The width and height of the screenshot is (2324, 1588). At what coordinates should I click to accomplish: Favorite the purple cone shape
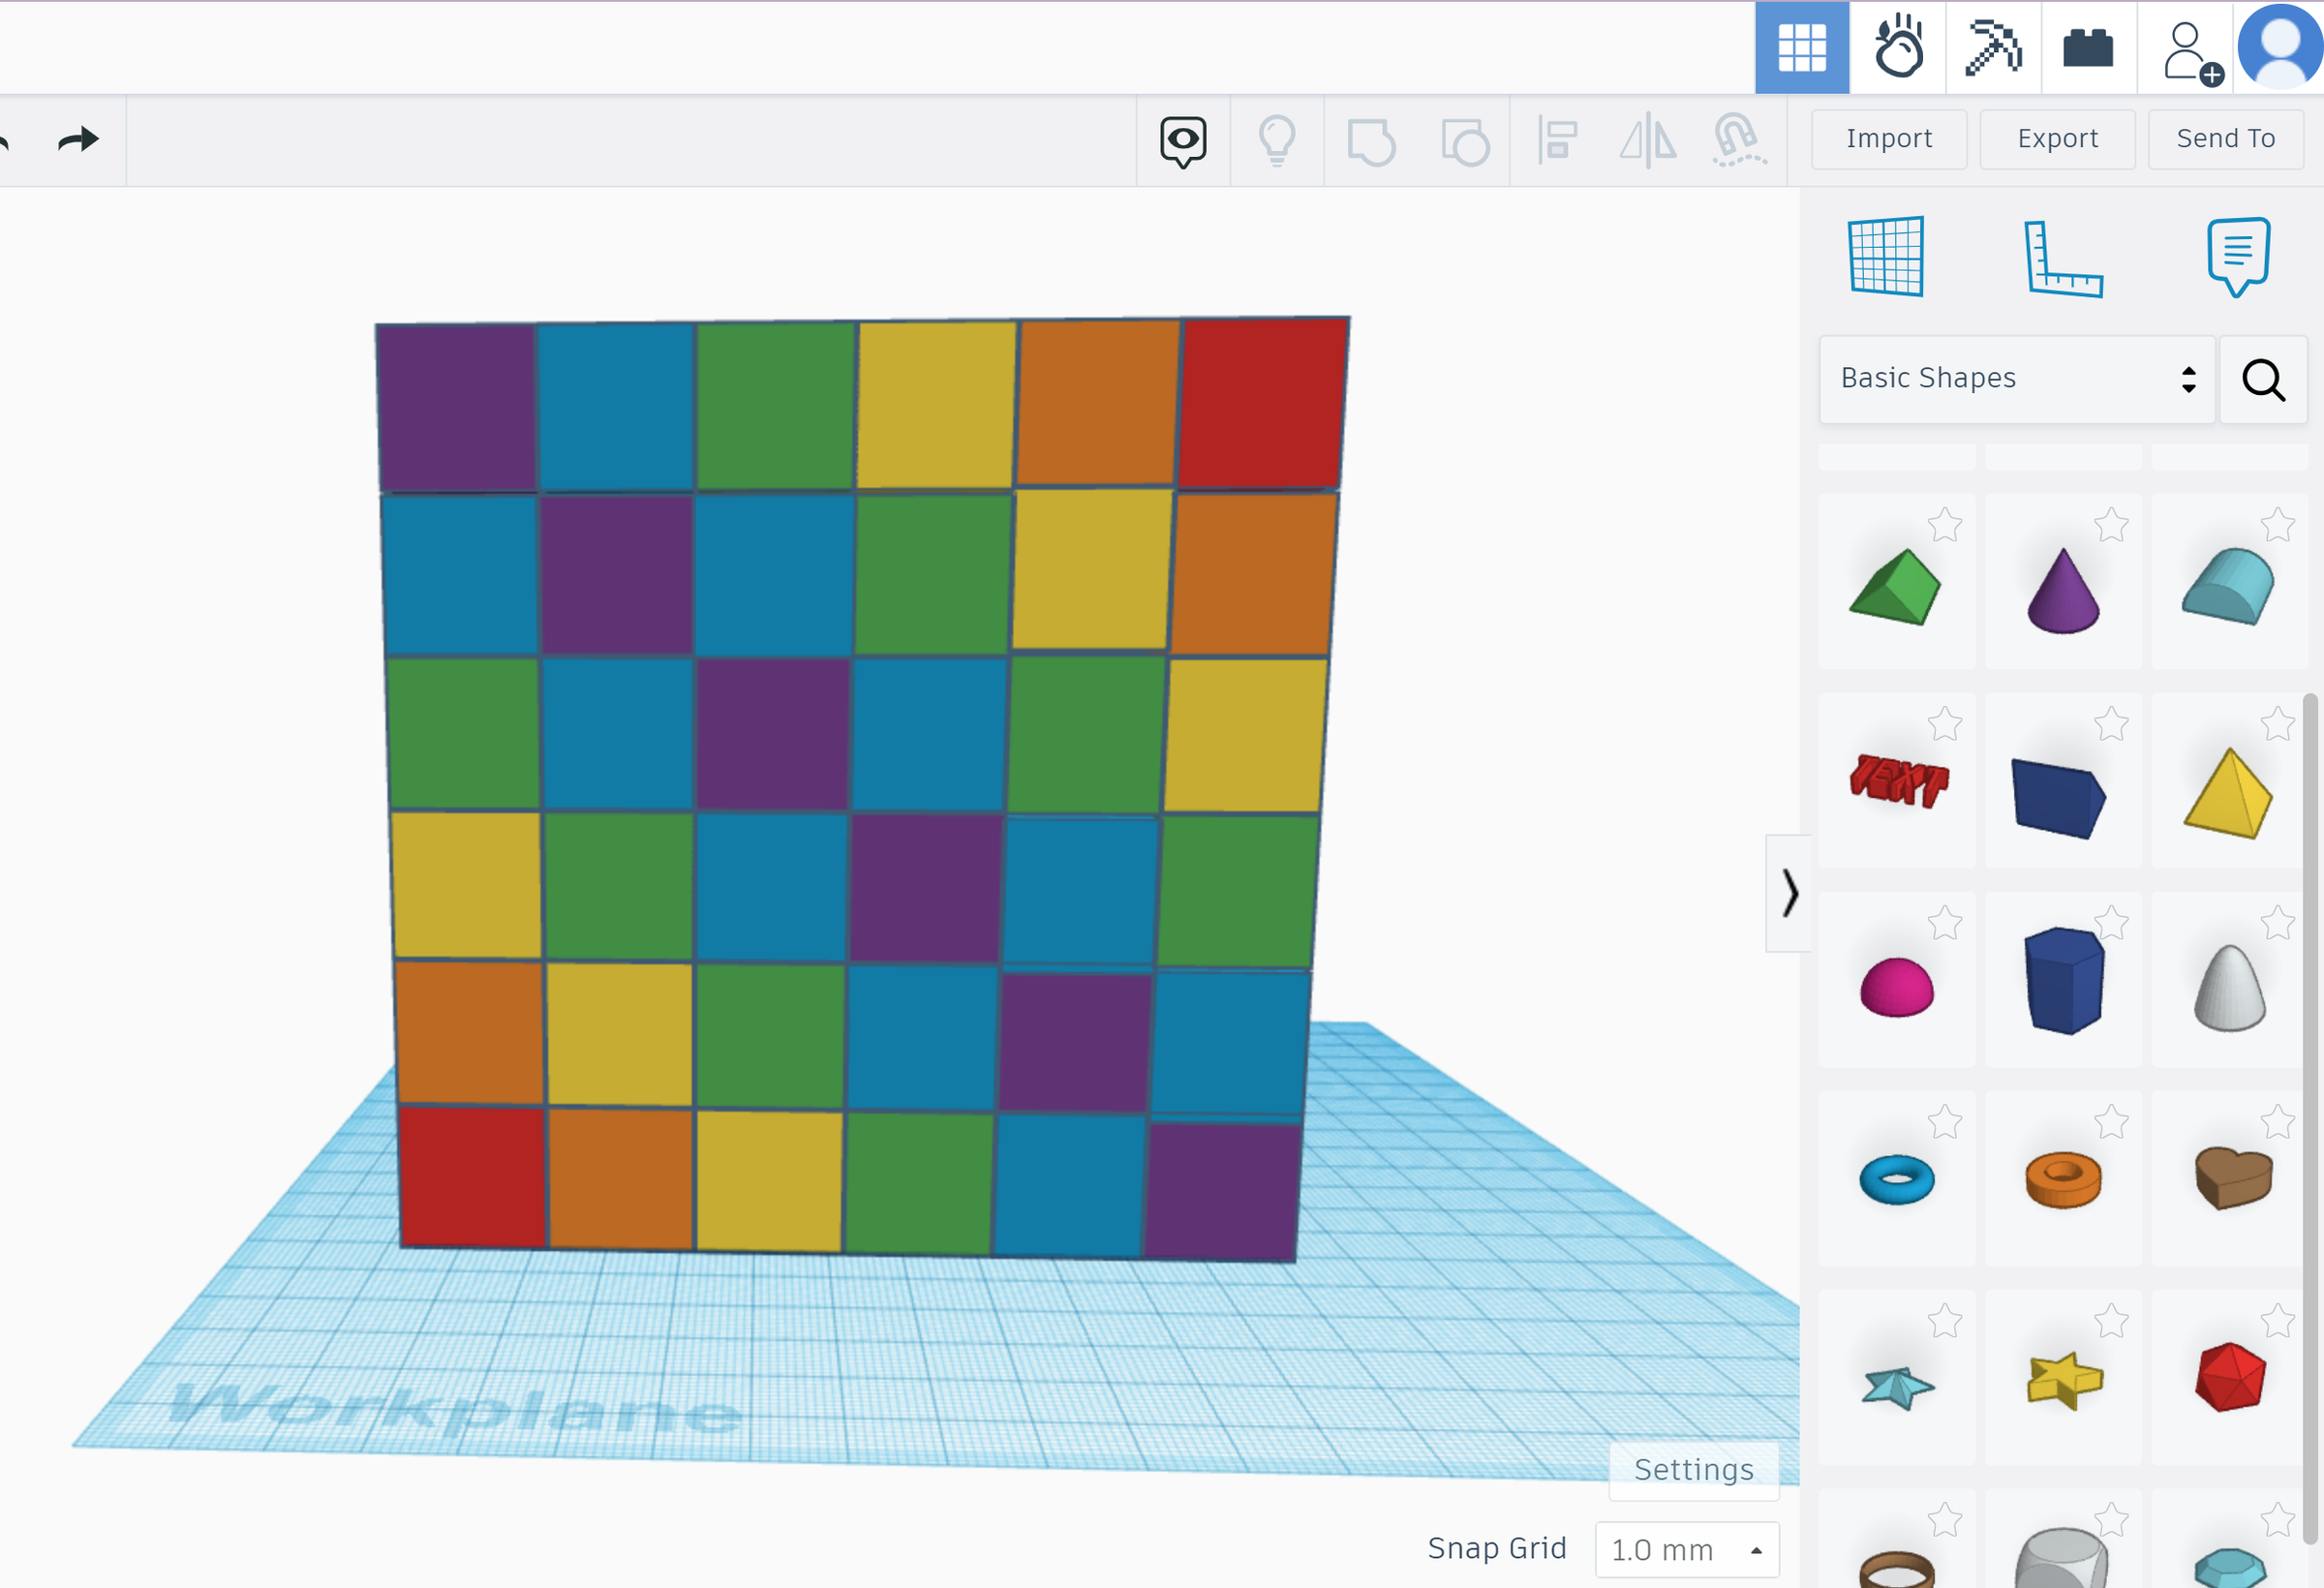point(2112,523)
